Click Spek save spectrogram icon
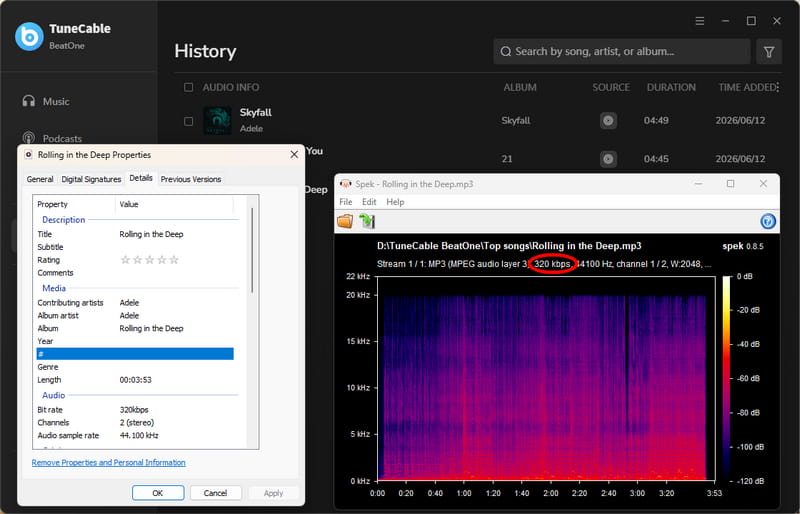The image size is (800, 514). 367,221
